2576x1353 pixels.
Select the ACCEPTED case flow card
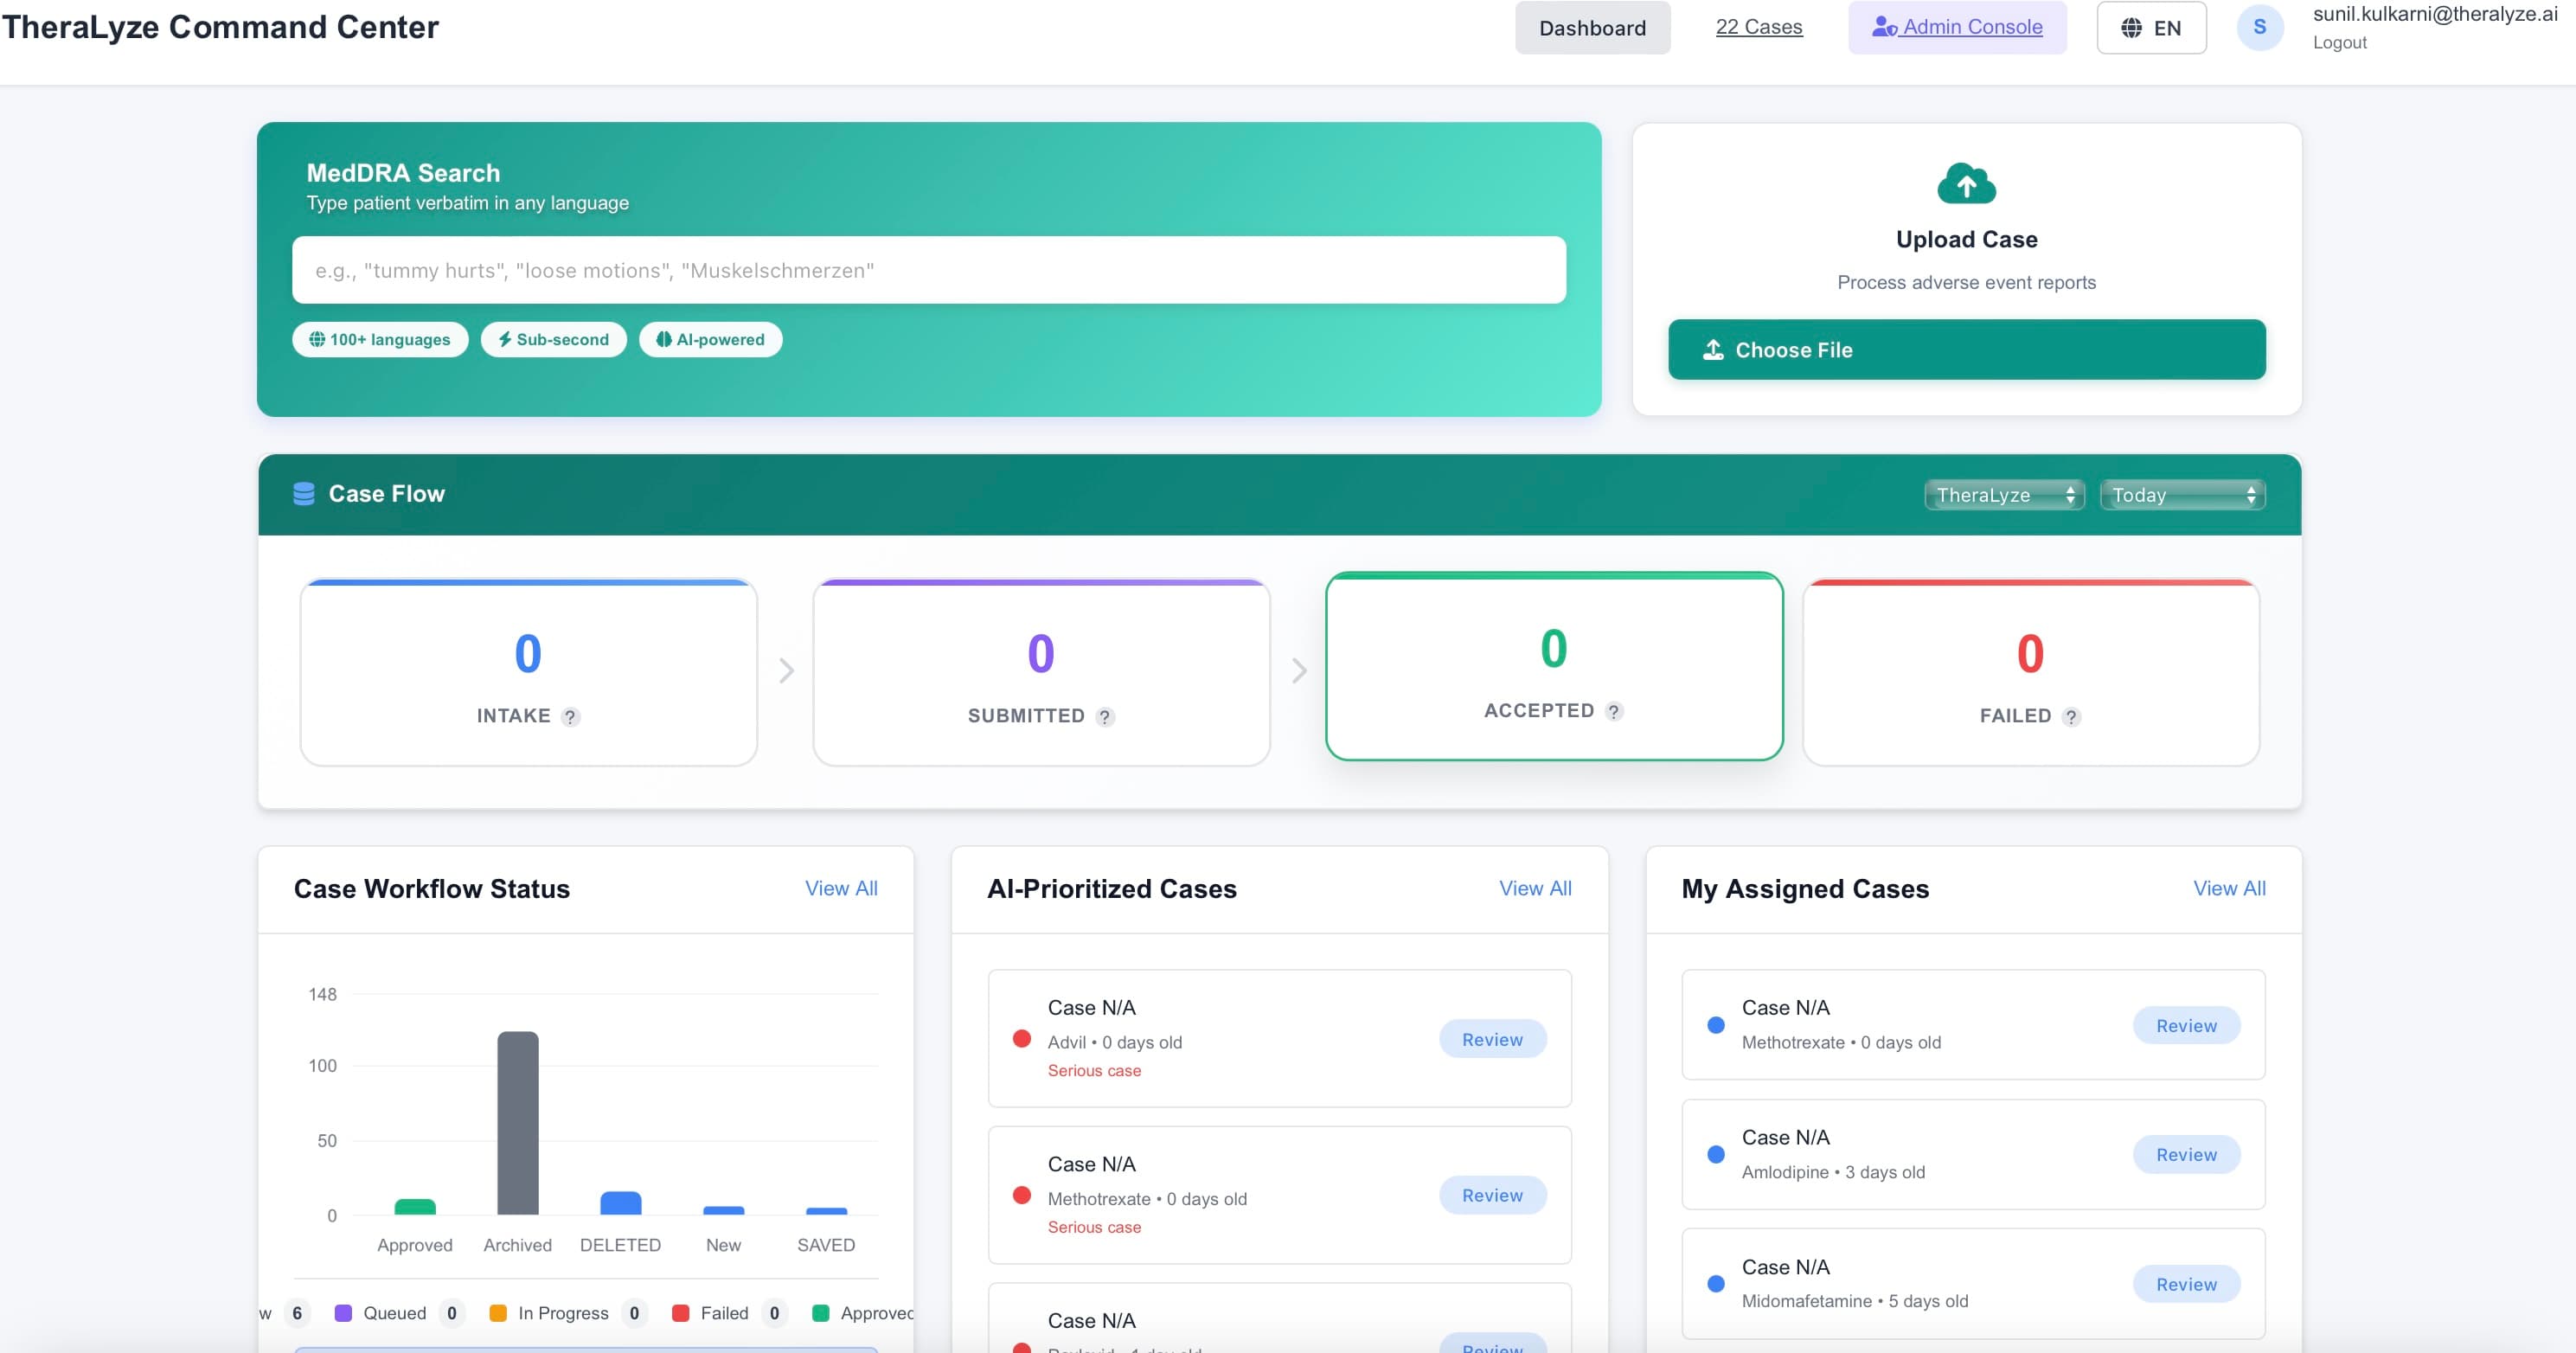tap(1554, 666)
